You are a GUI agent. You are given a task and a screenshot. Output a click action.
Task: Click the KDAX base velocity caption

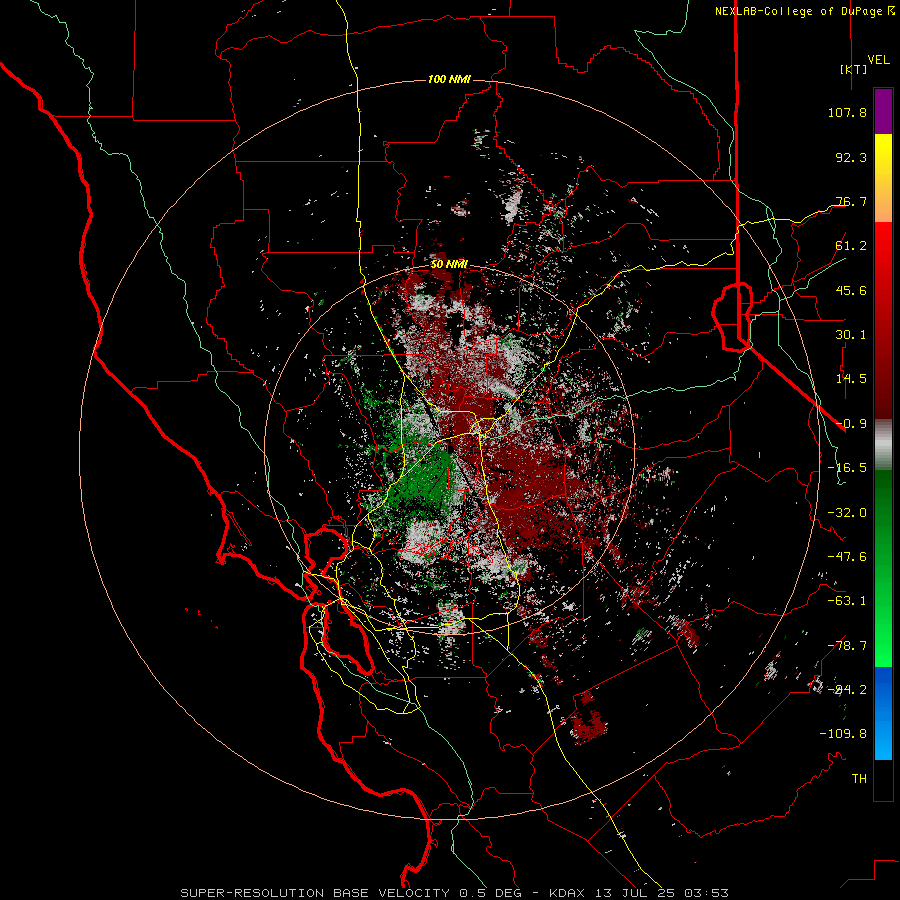click(x=455, y=893)
